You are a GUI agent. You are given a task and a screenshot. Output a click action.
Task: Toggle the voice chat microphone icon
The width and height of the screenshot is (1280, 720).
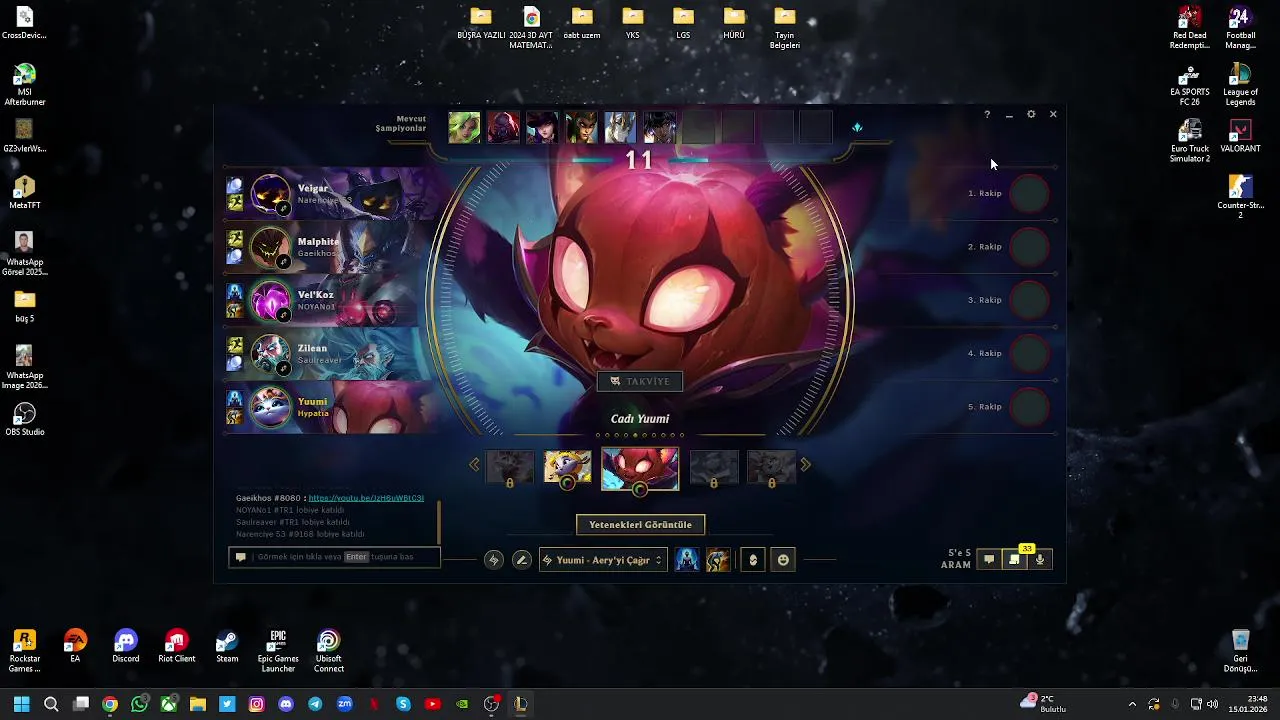(x=1040, y=560)
